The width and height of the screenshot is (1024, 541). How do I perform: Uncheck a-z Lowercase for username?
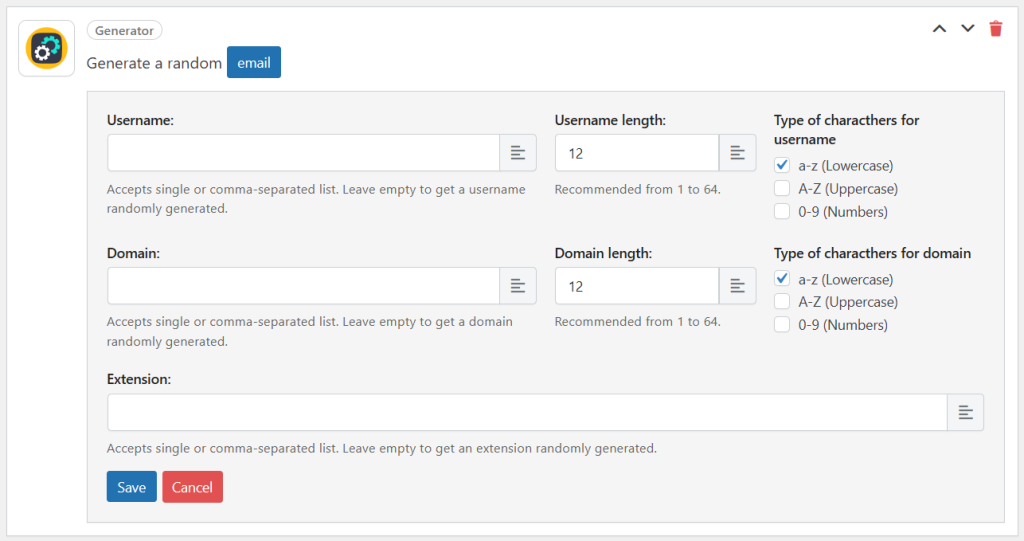point(782,166)
